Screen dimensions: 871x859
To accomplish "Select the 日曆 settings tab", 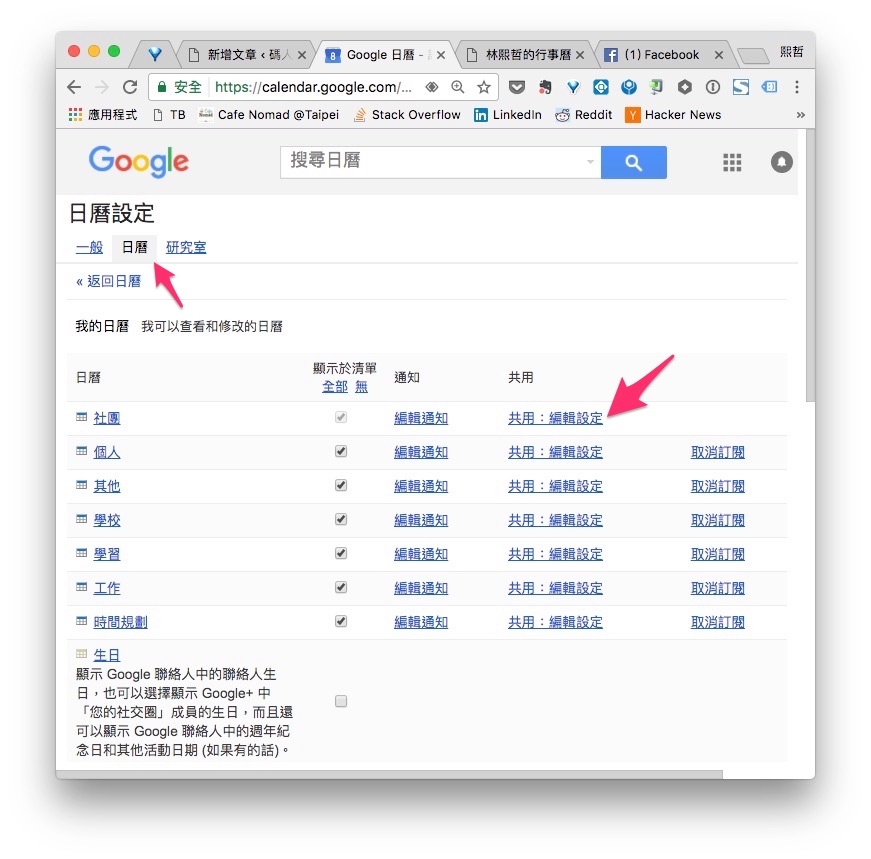I will [134, 247].
